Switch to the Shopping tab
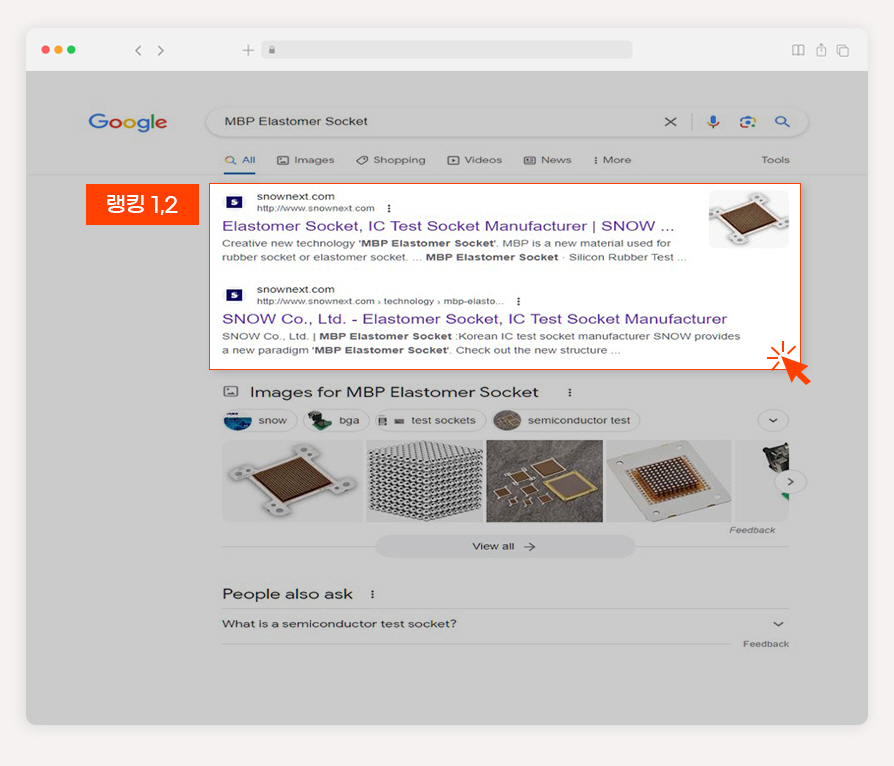 coord(391,160)
